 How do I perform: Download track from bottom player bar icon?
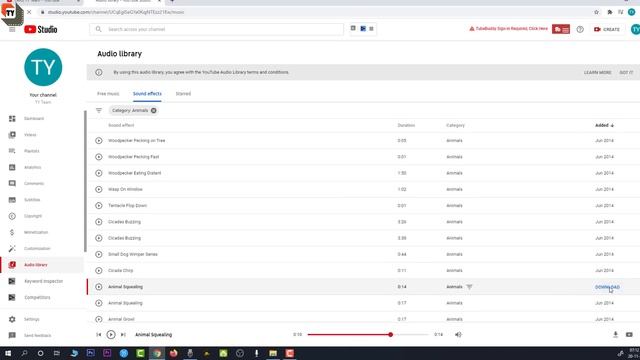[x=615, y=335]
